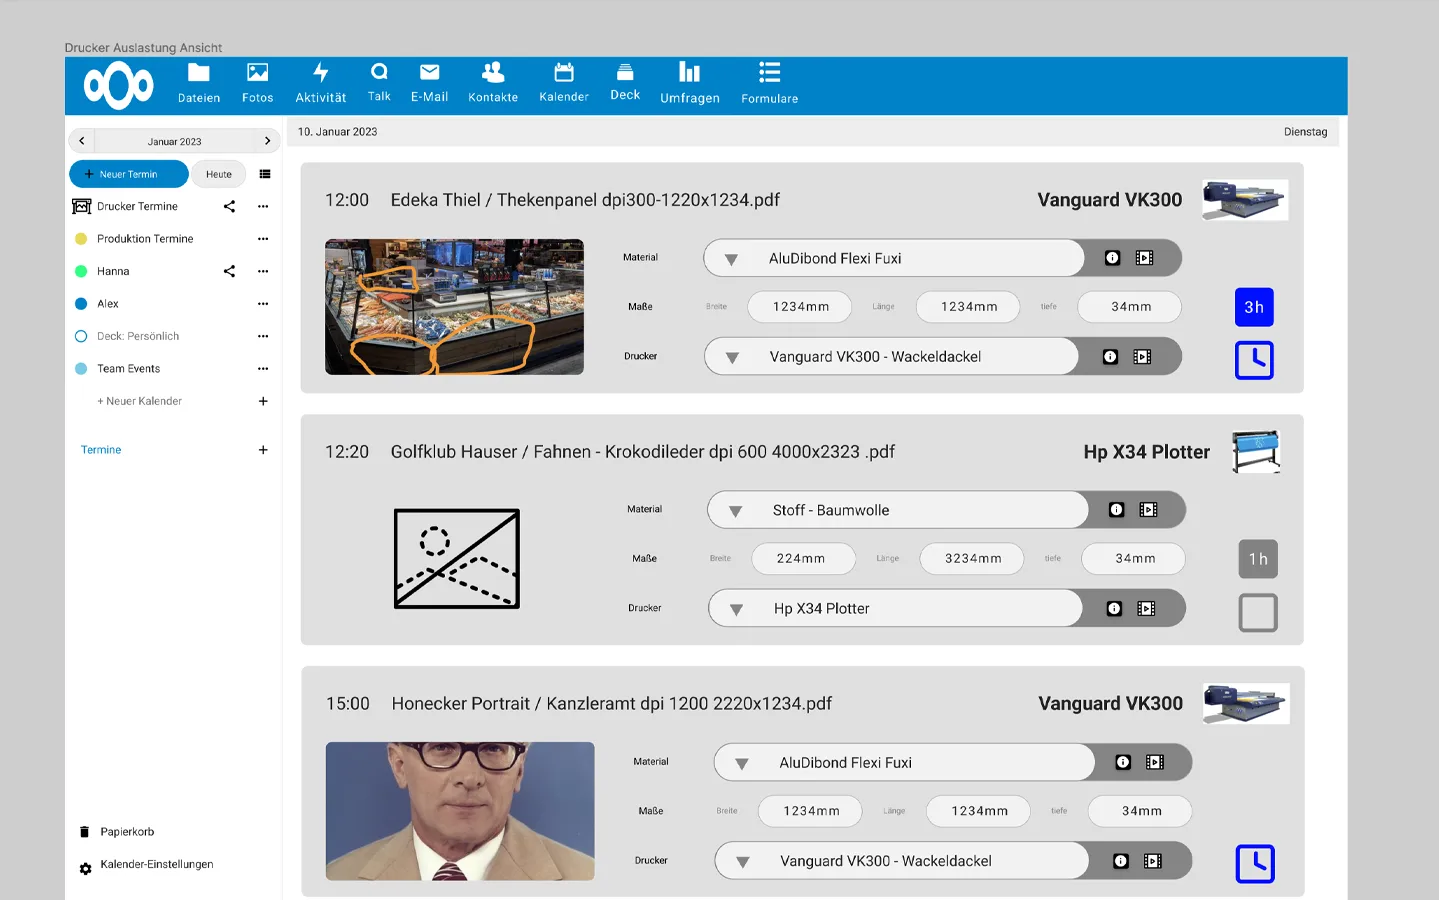The image size is (1439, 900).
Task: Open the Papierkorb
Action: click(x=117, y=832)
